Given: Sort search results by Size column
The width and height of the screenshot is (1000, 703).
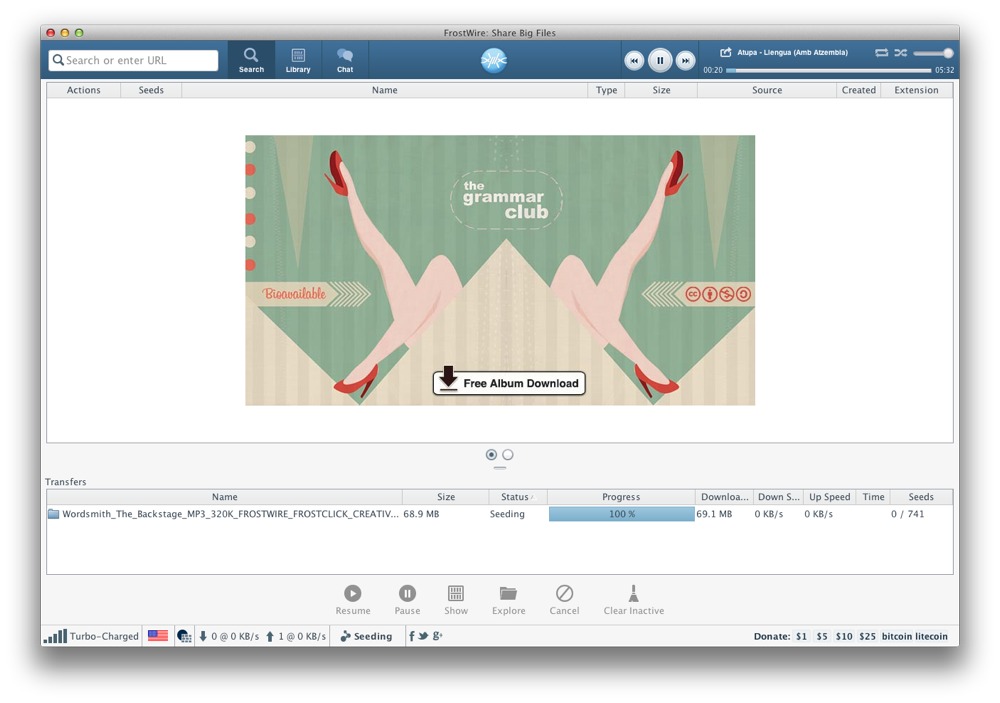Looking at the screenshot, I should pos(661,90).
